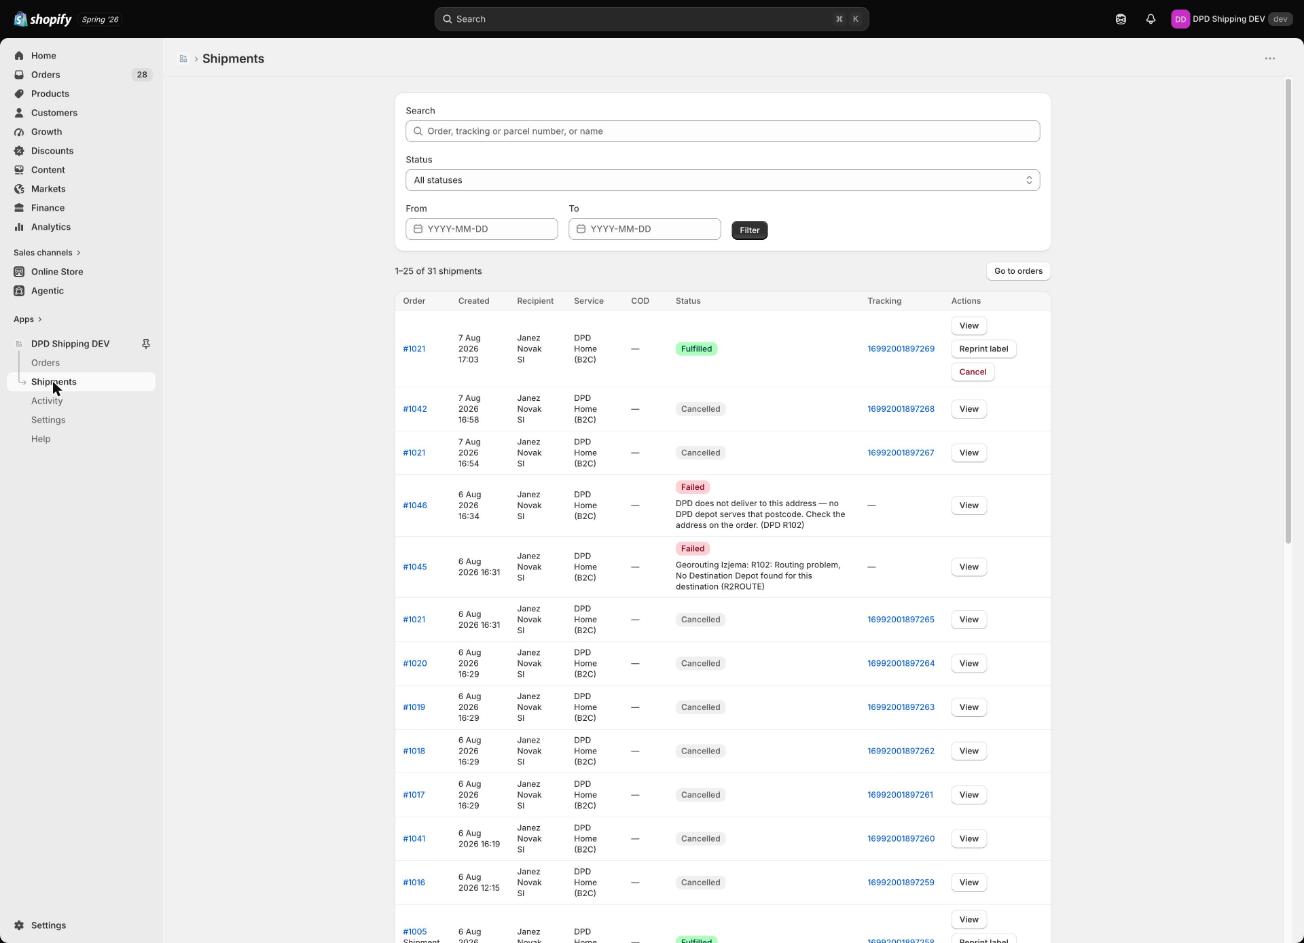Click the Home house icon in sidebar
The height and width of the screenshot is (943, 1304).
[x=19, y=56]
